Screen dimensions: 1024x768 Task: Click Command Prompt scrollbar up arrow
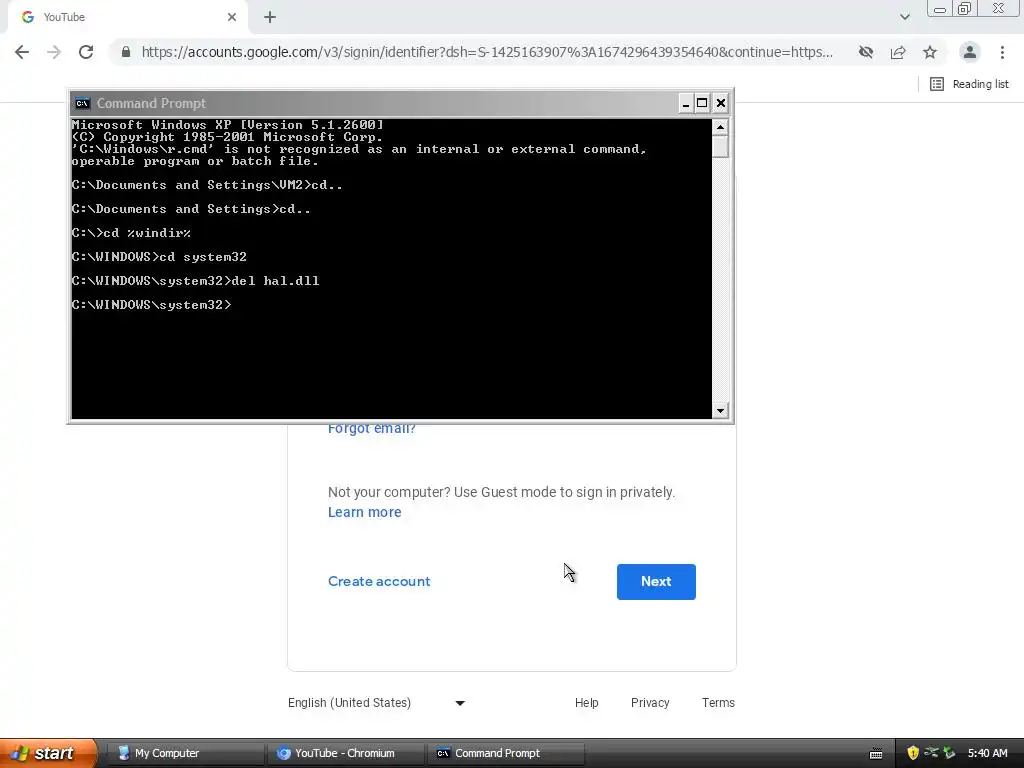(x=720, y=127)
